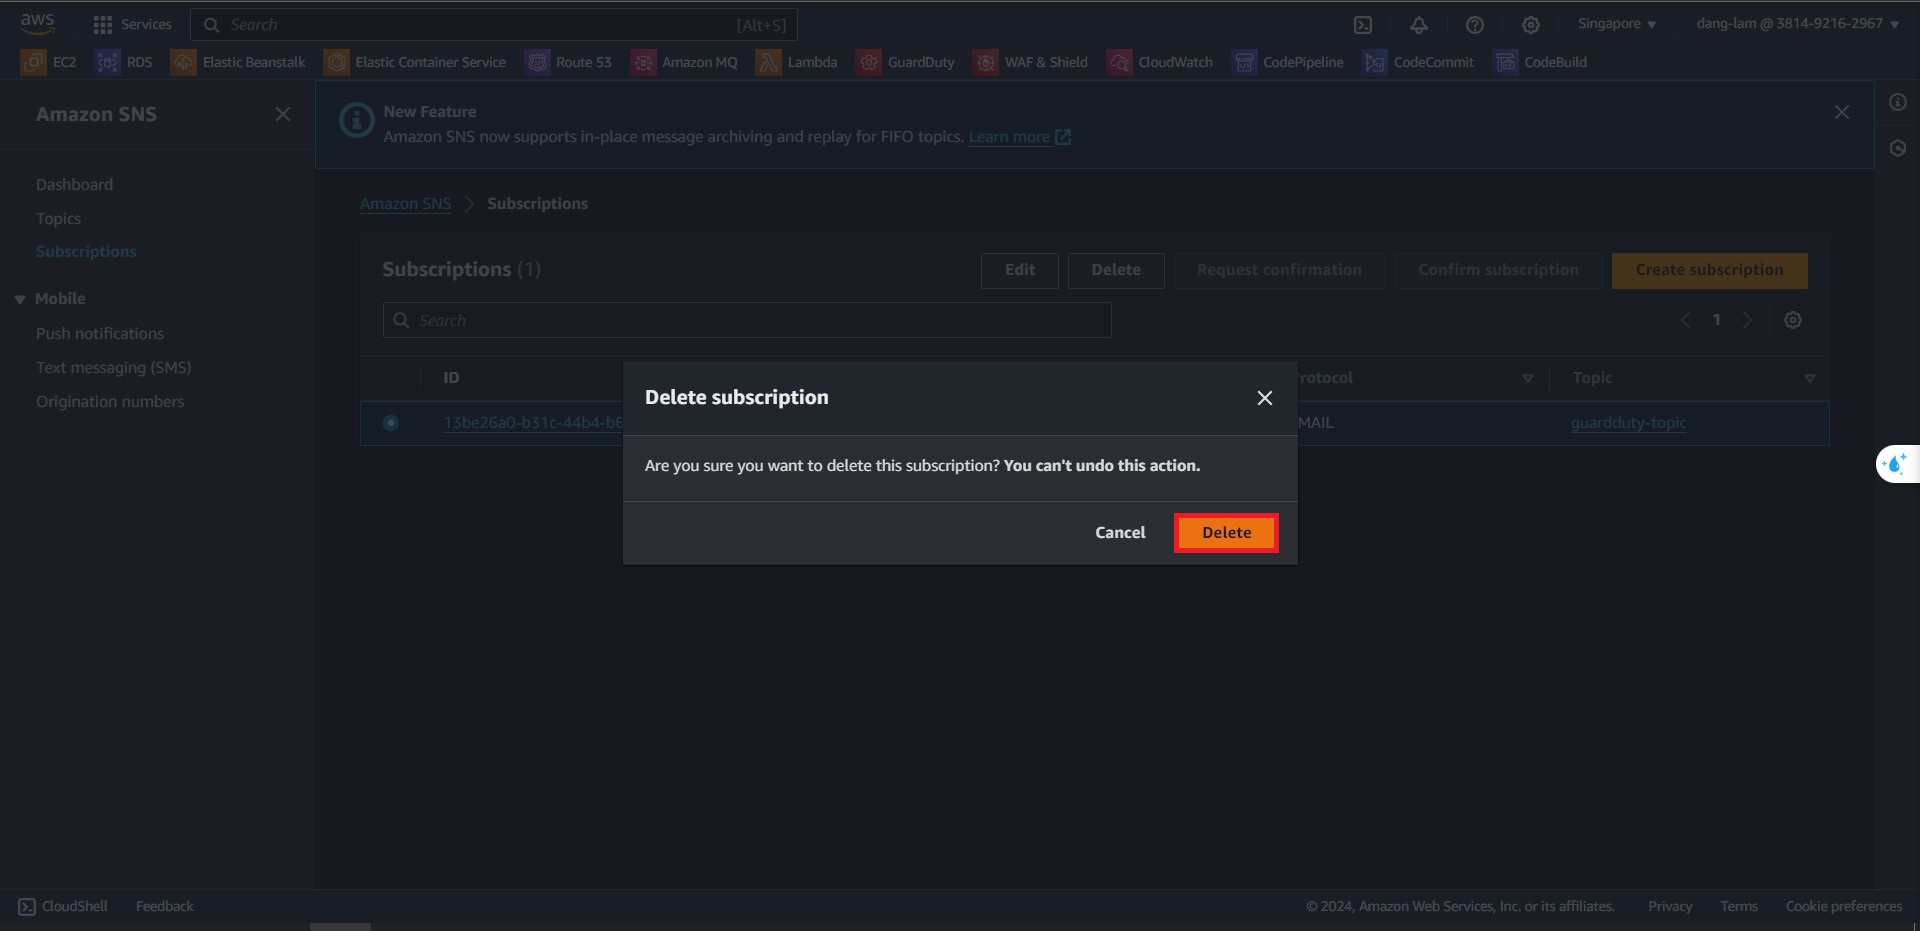Open the notifications bell icon
The image size is (1920, 931).
coord(1419,25)
